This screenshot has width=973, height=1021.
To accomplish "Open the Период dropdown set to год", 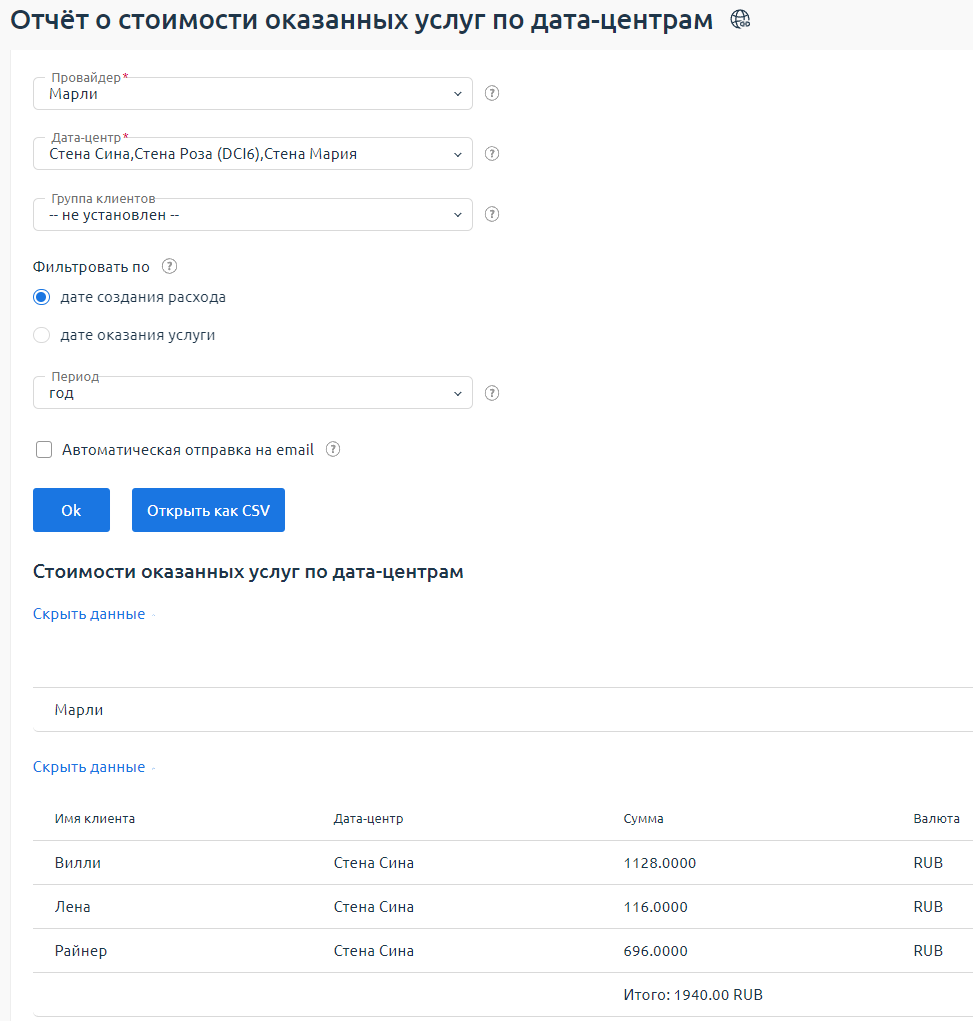I will tap(252, 393).
